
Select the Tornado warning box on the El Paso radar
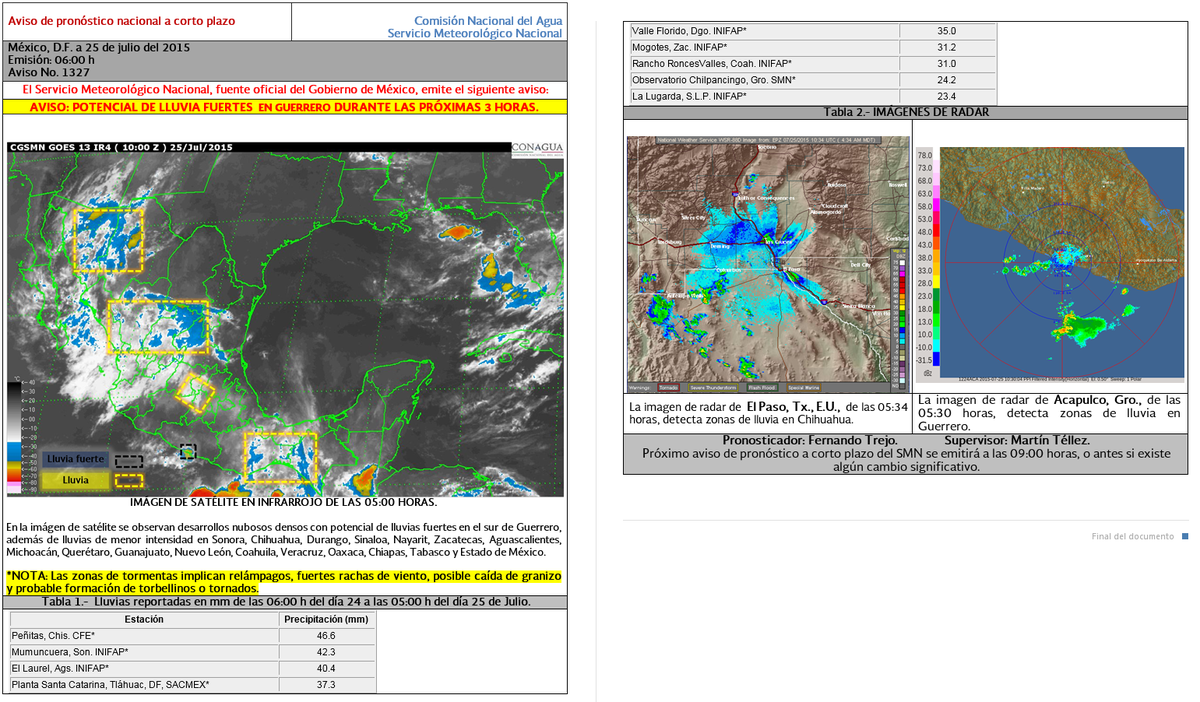pos(667,387)
